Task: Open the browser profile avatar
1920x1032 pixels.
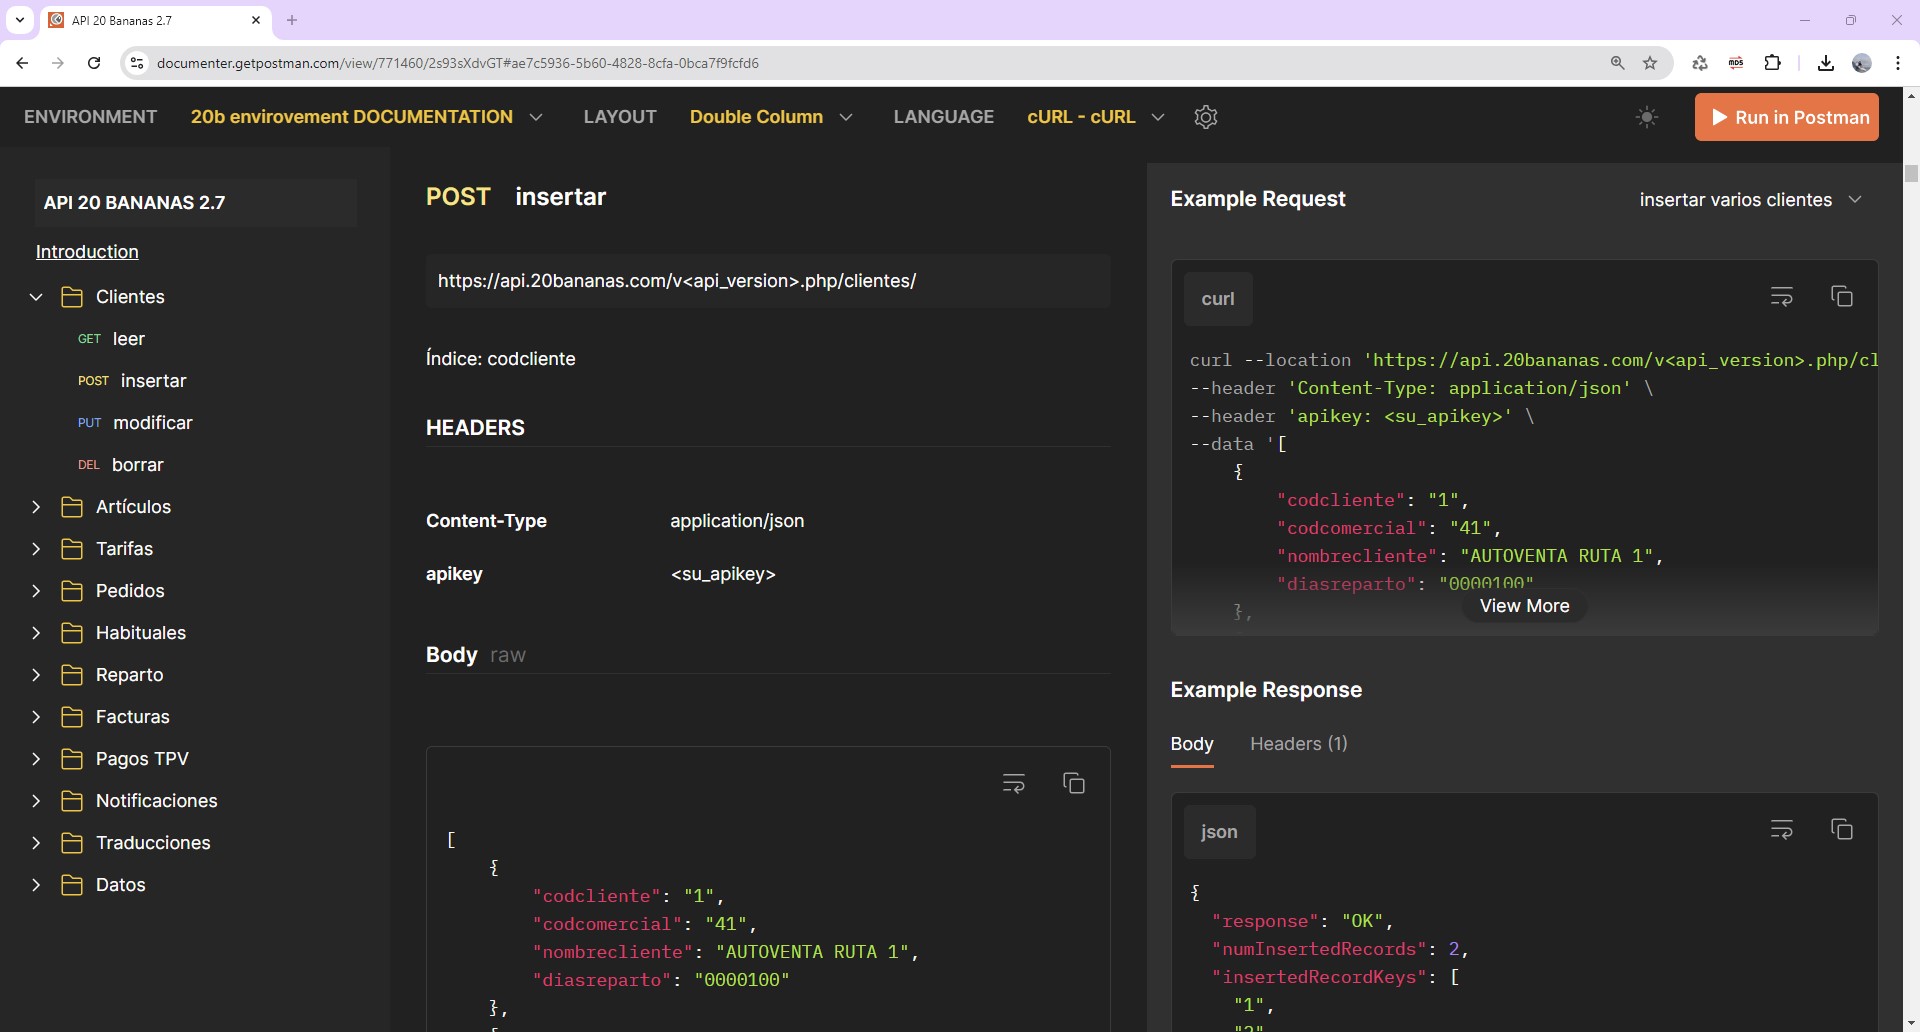Action: pos(1862,63)
